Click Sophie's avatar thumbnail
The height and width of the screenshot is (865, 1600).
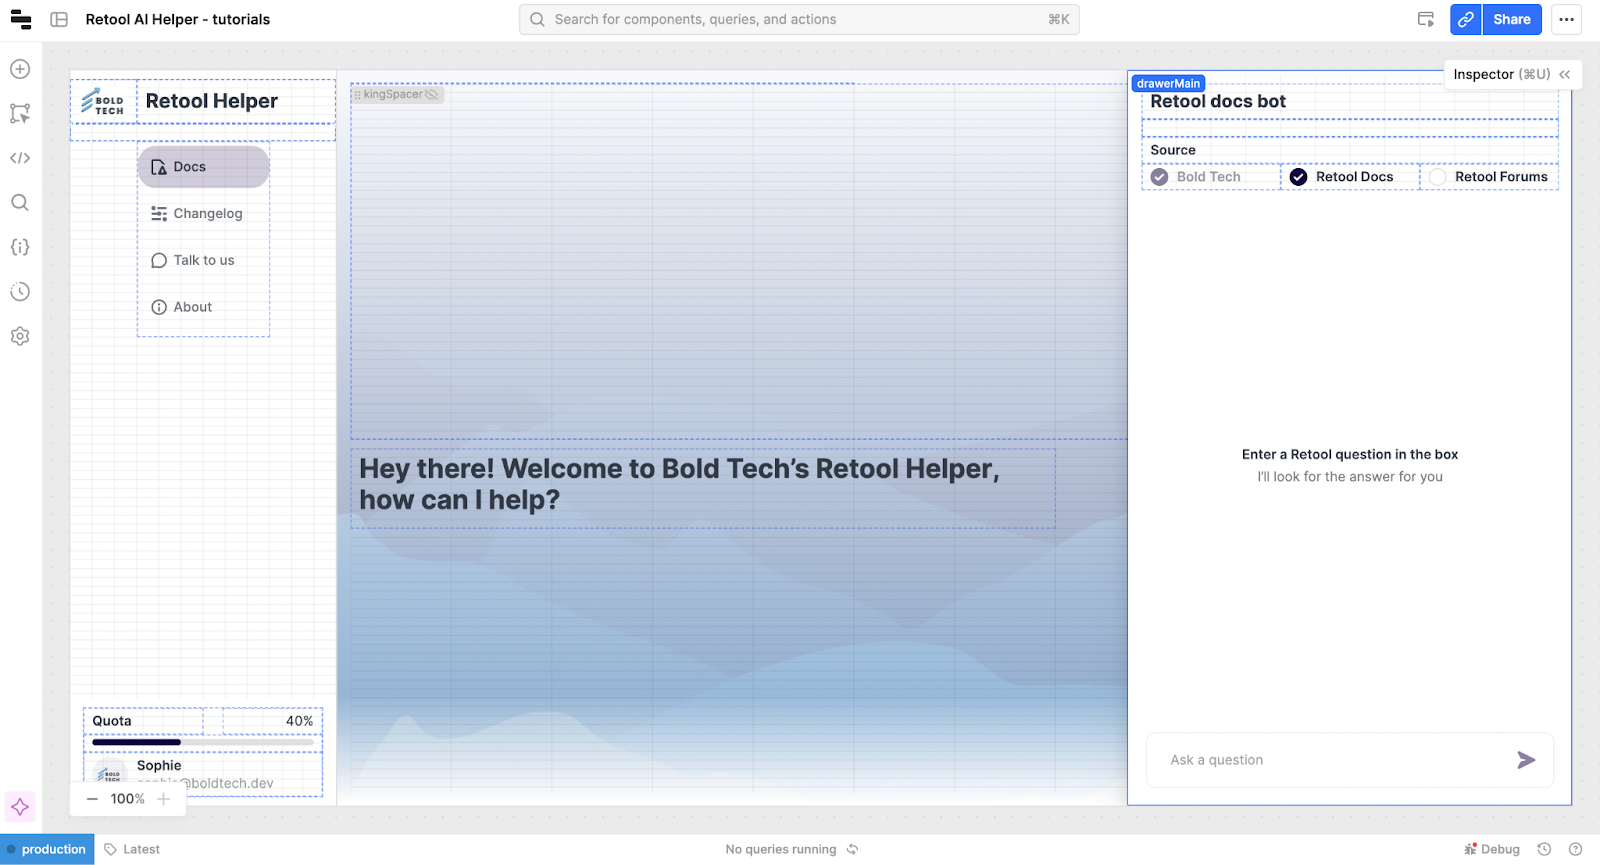108,774
